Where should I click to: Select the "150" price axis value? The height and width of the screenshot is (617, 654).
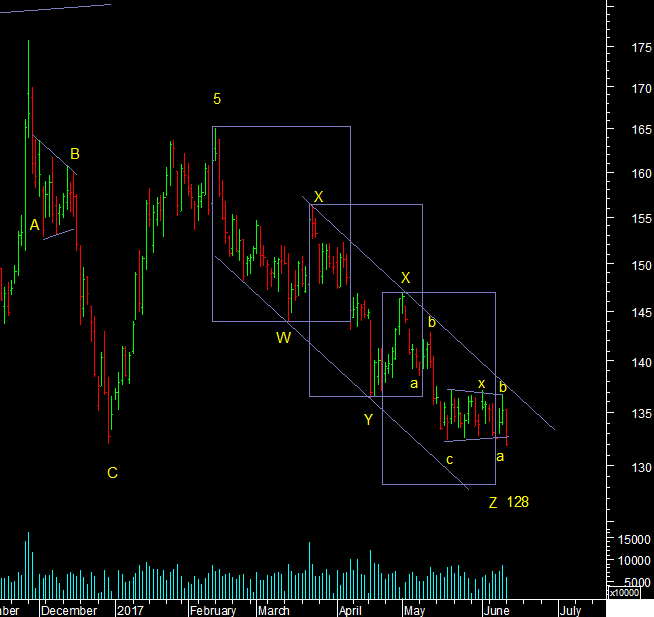pos(641,265)
